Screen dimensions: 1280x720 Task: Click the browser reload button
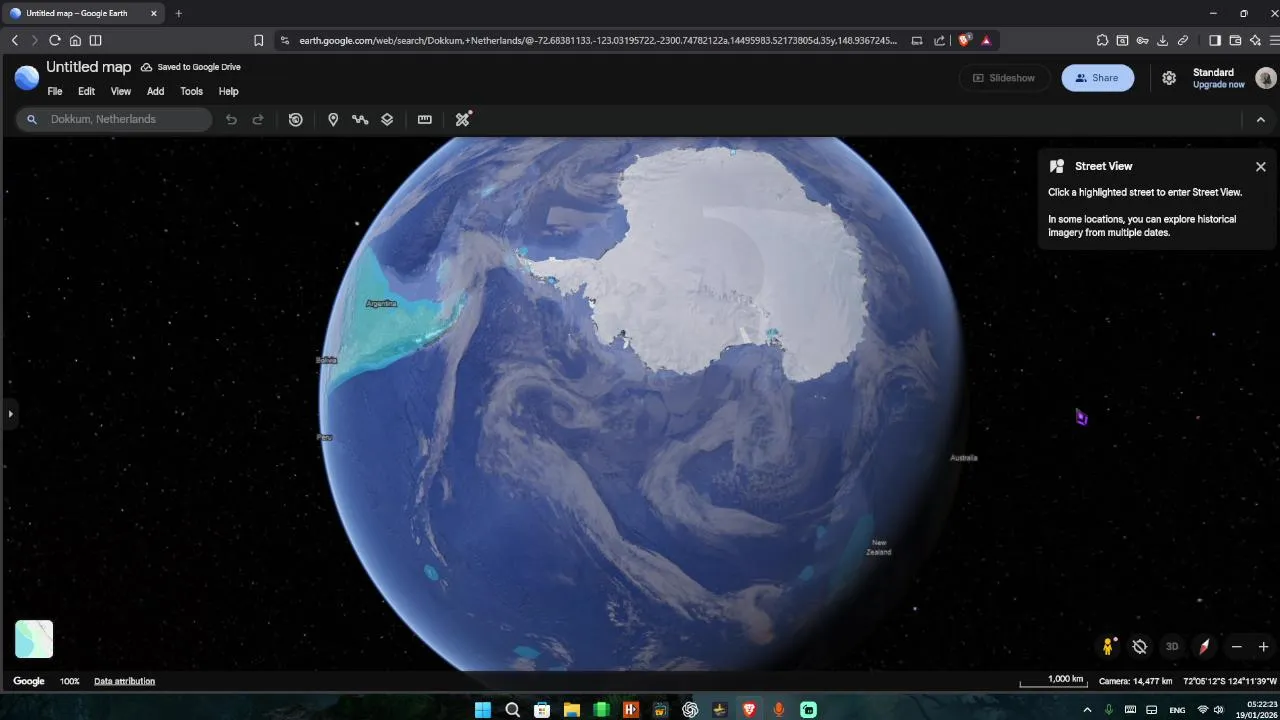click(55, 40)
